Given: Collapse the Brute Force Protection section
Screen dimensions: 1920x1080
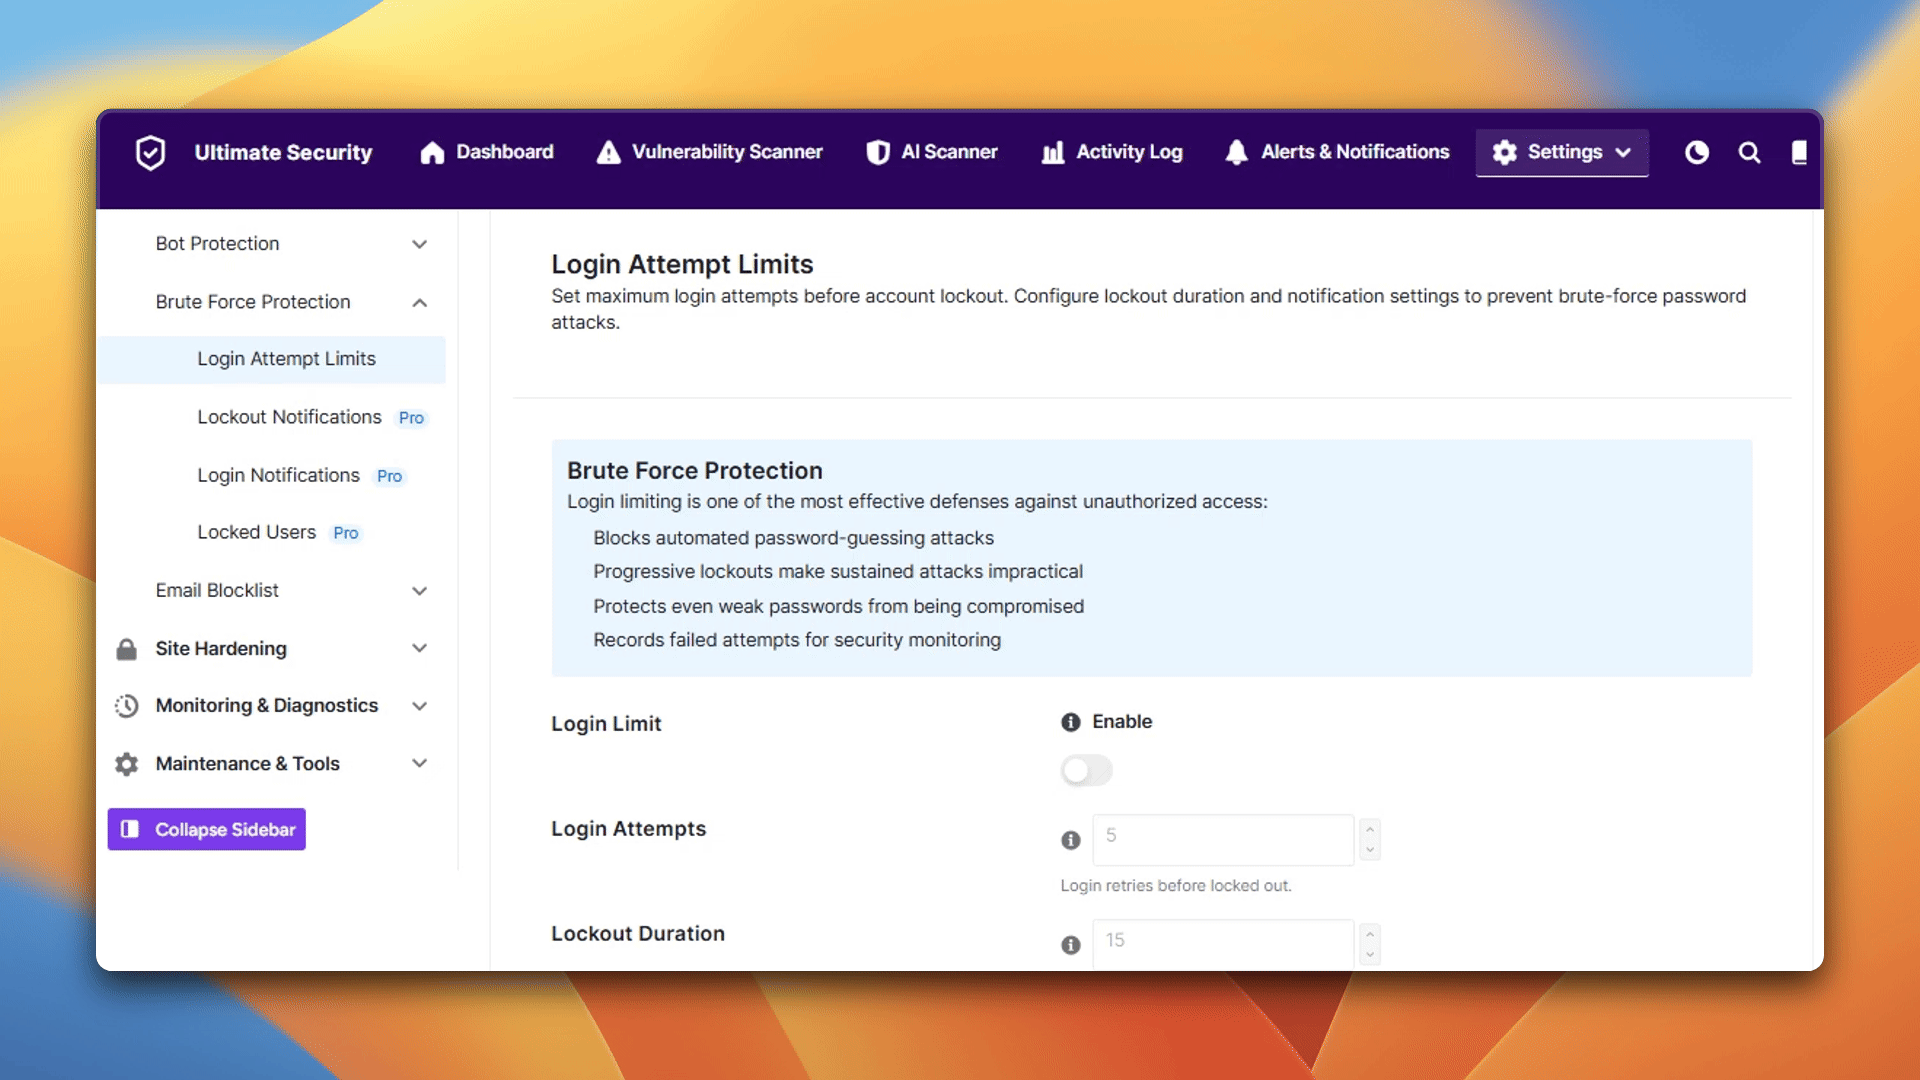Looking at the screenshot, I should (x=419, y=302).
